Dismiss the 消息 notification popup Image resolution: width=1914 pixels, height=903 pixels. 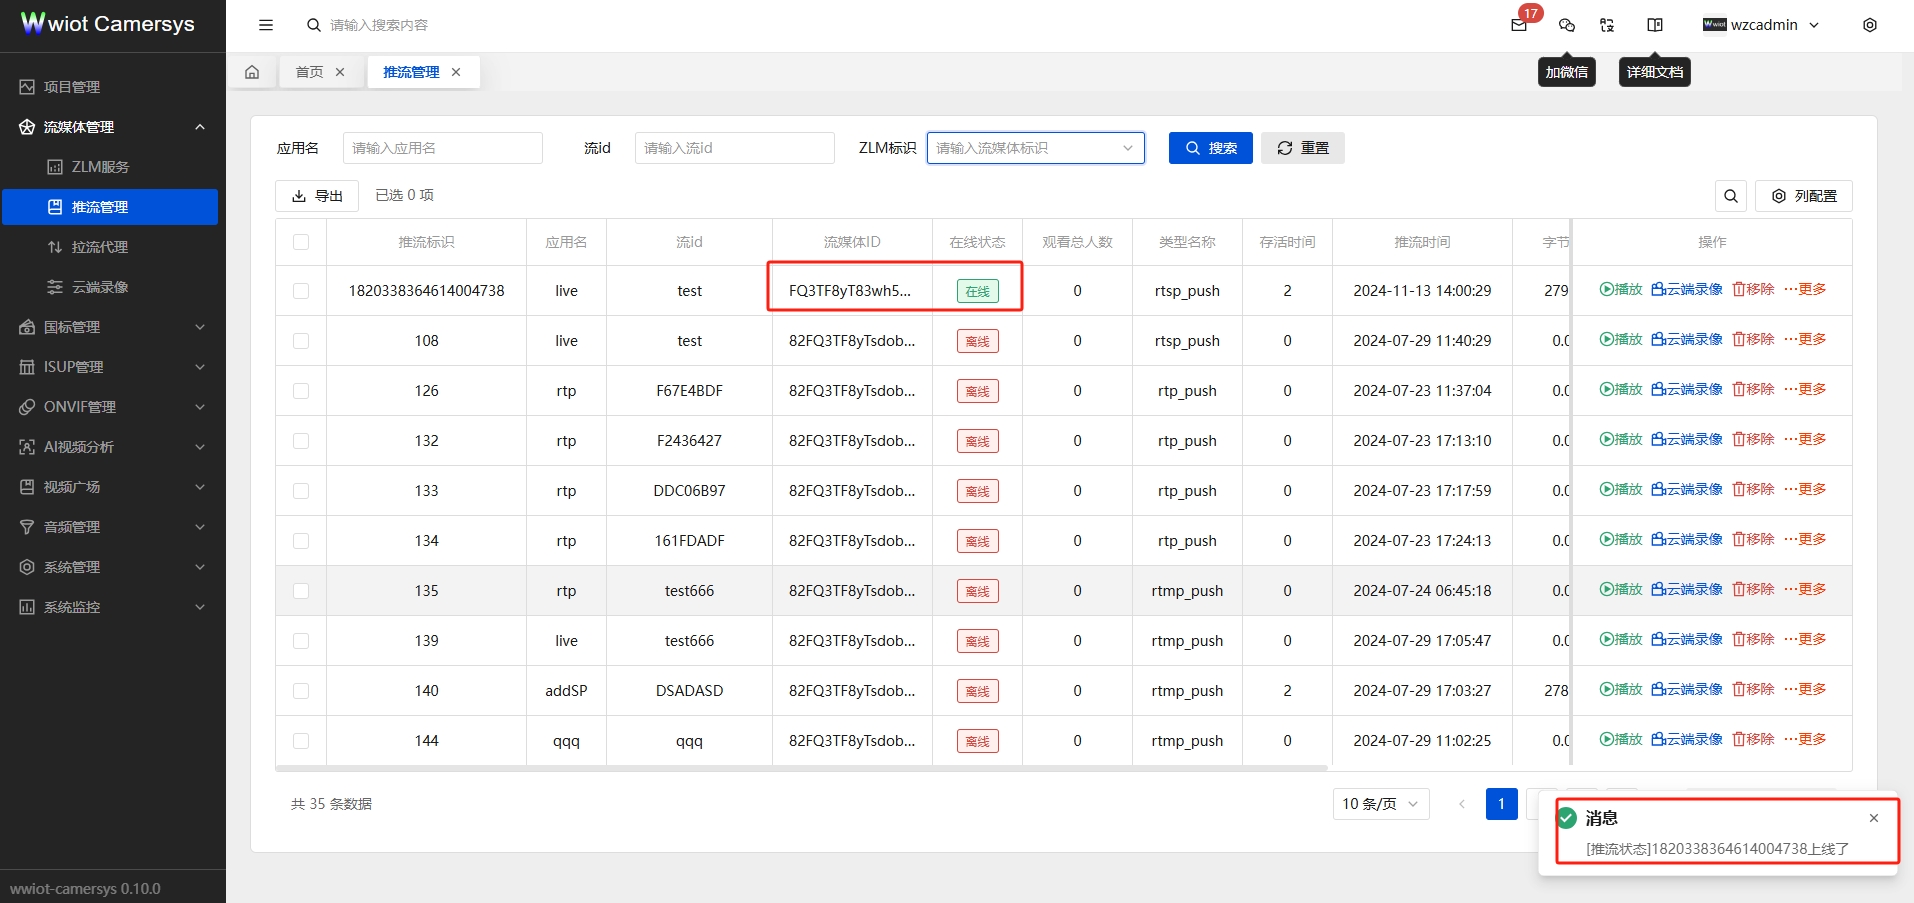(x=1874, y=818)
